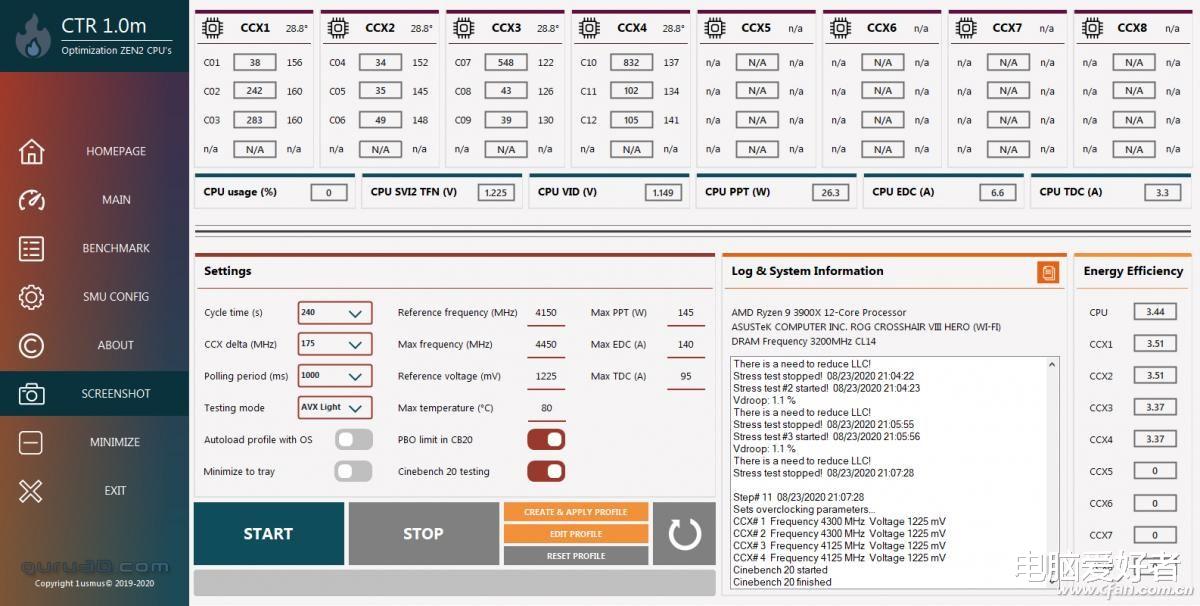Click the circular refresh arrow button
The image size is (1200, 606).
[685, 533]
